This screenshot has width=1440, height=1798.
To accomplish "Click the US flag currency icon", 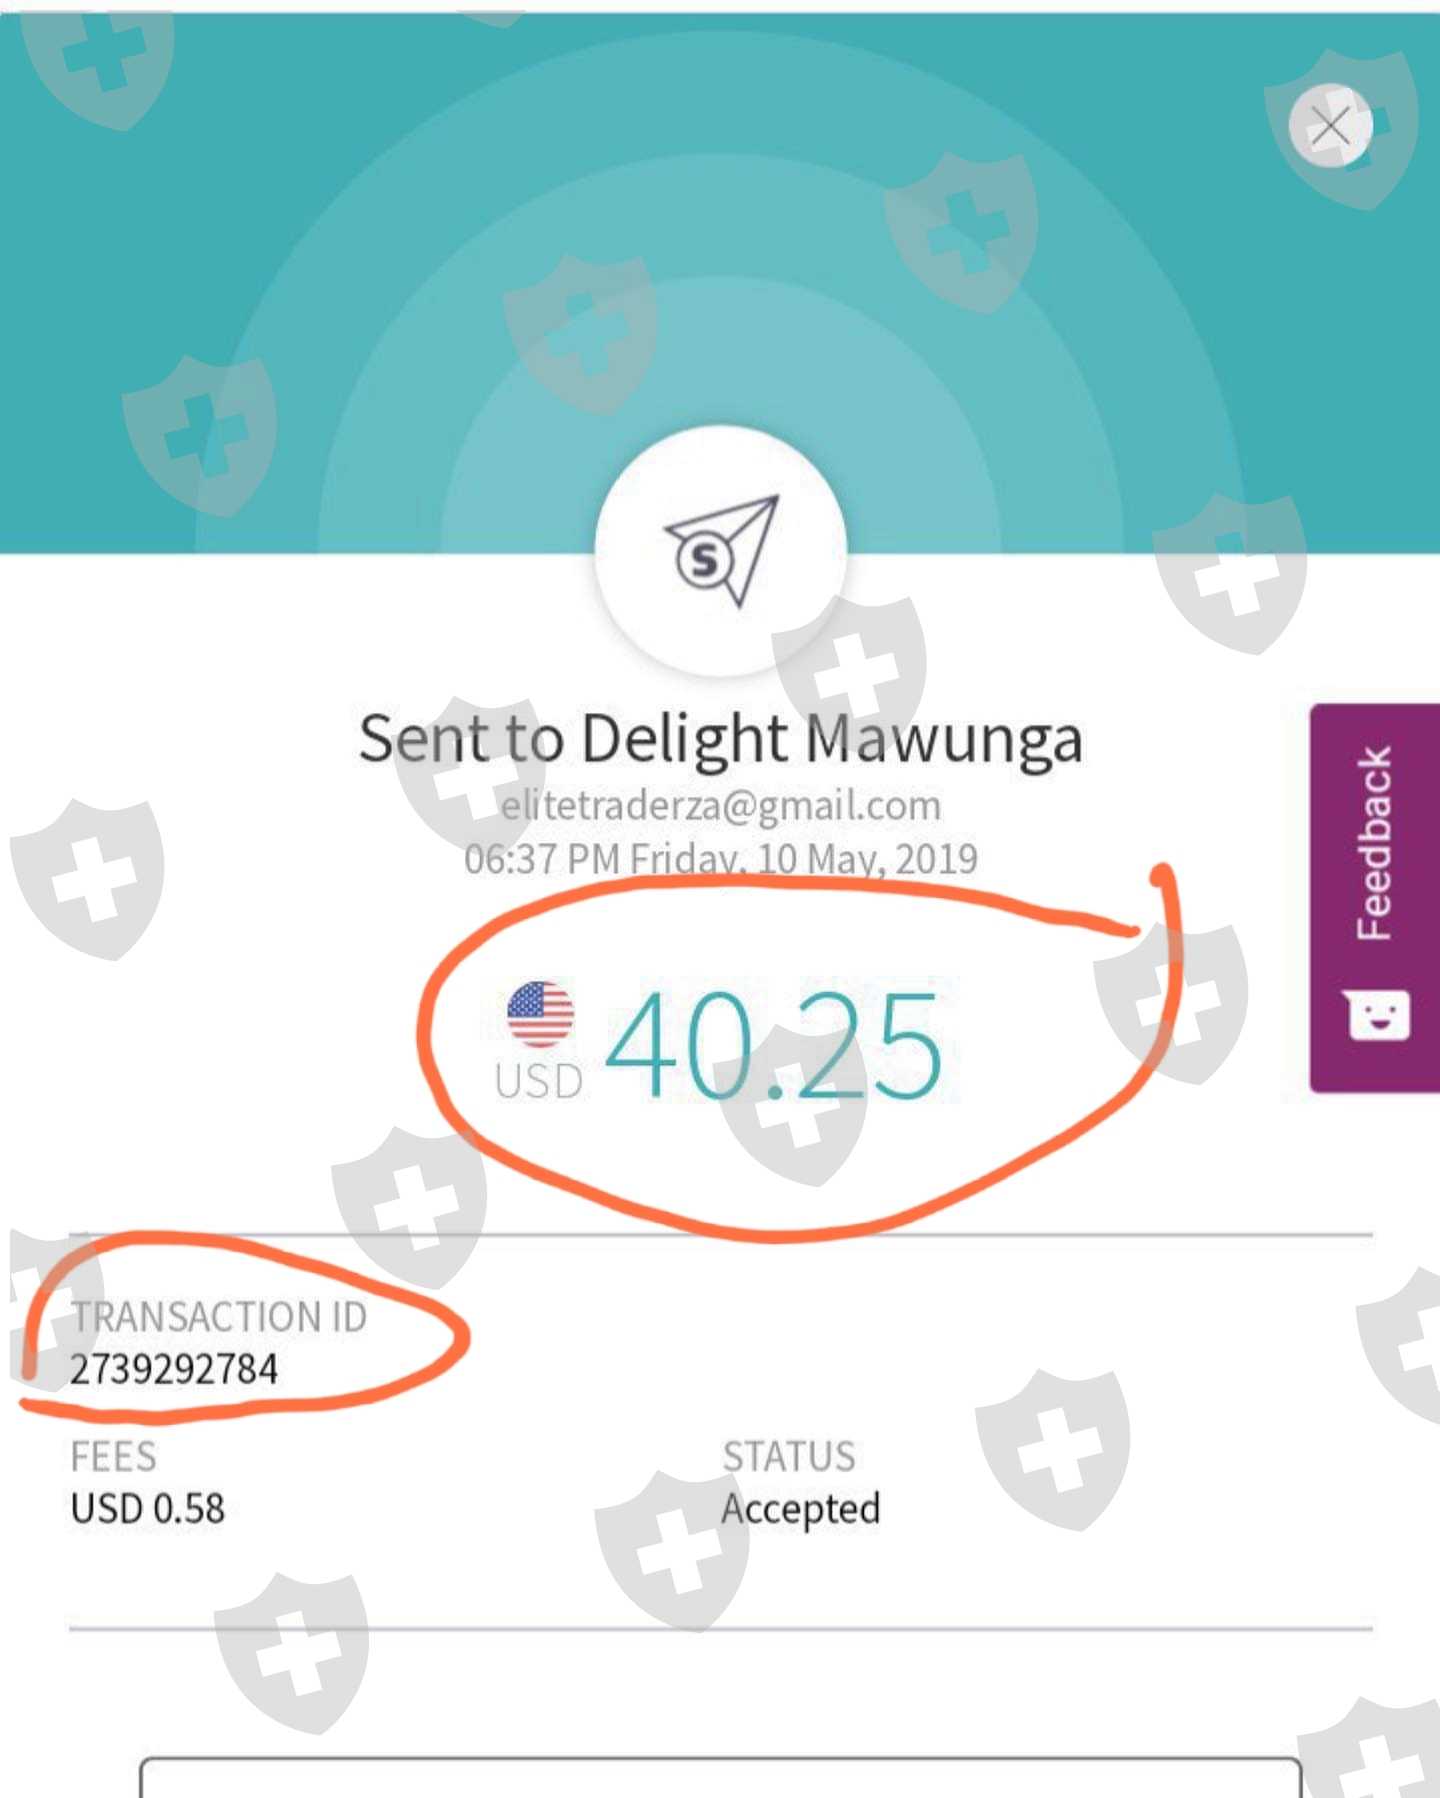I will pyautogui.click(x=540, y=1013).
